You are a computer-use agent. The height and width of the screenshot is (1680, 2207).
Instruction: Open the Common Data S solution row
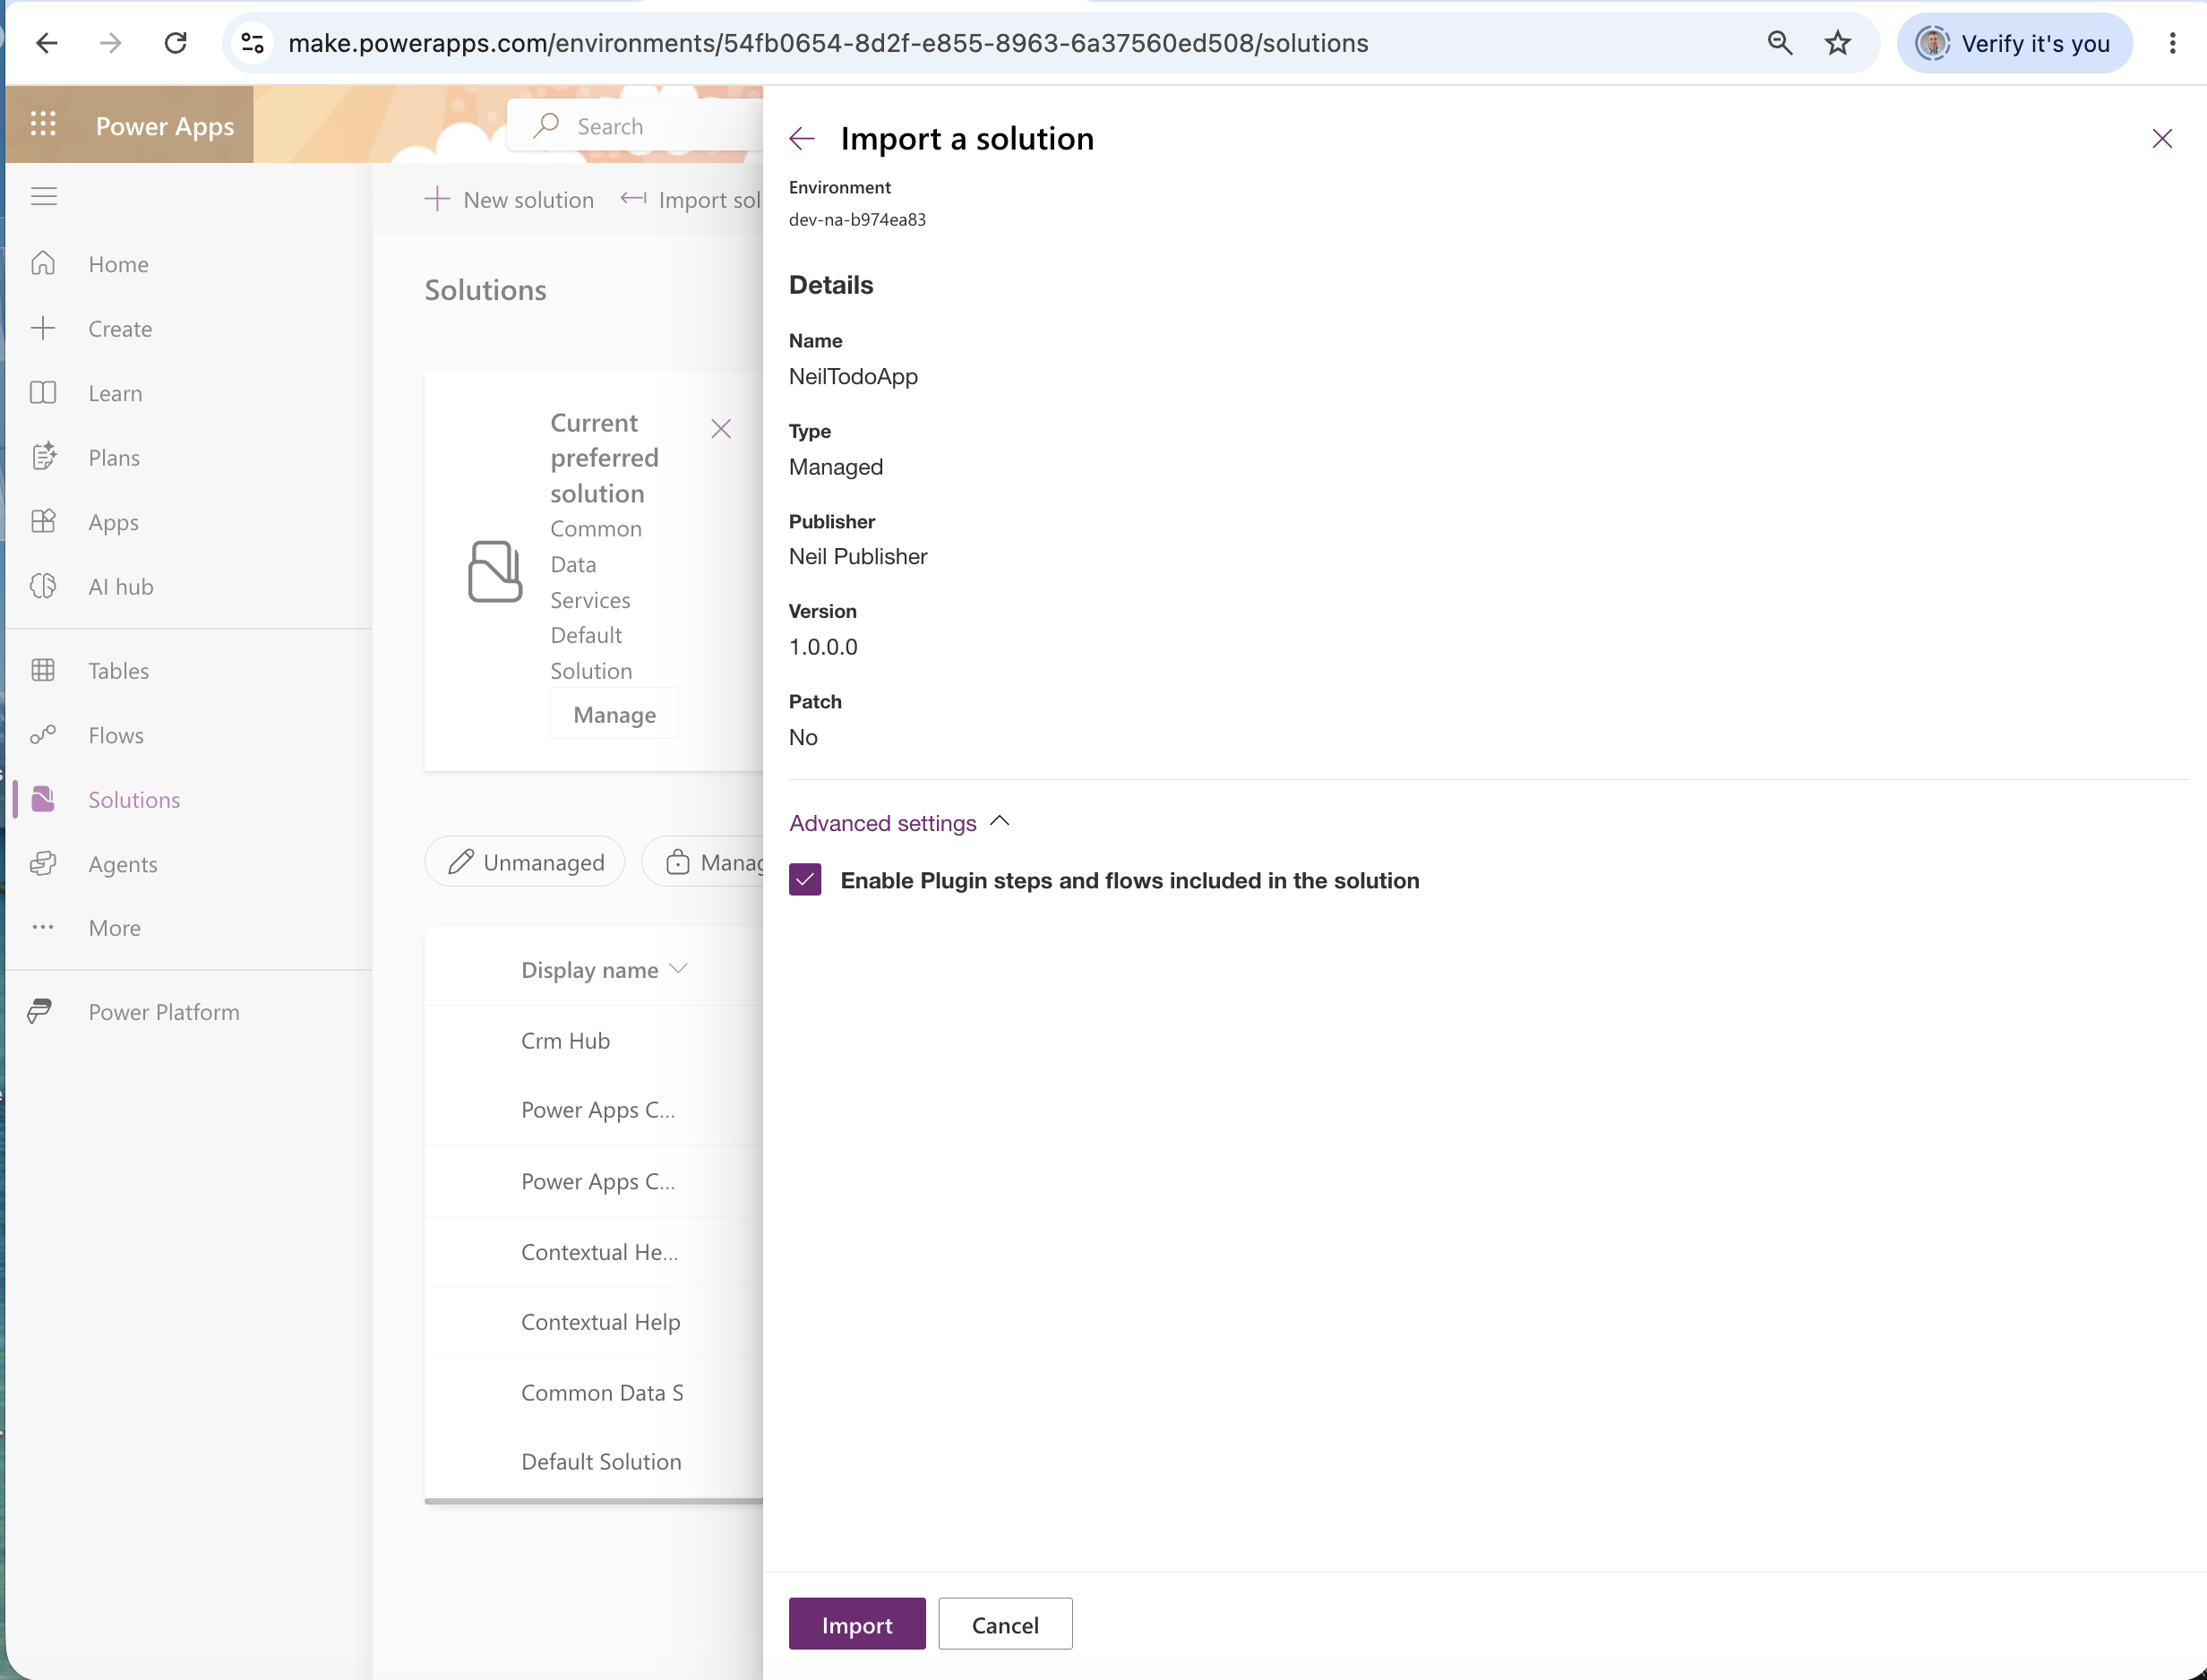(x=594, y=1392)
